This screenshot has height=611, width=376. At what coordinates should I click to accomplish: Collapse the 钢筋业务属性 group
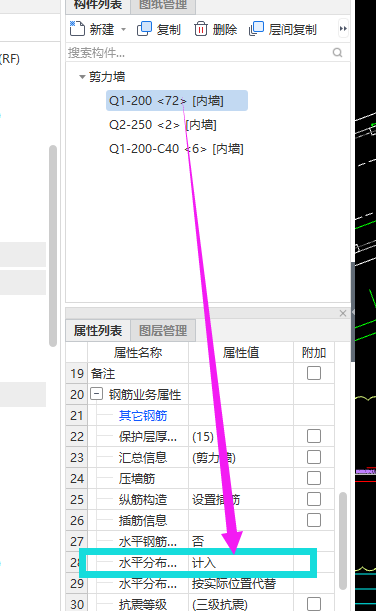pos(96,394)
